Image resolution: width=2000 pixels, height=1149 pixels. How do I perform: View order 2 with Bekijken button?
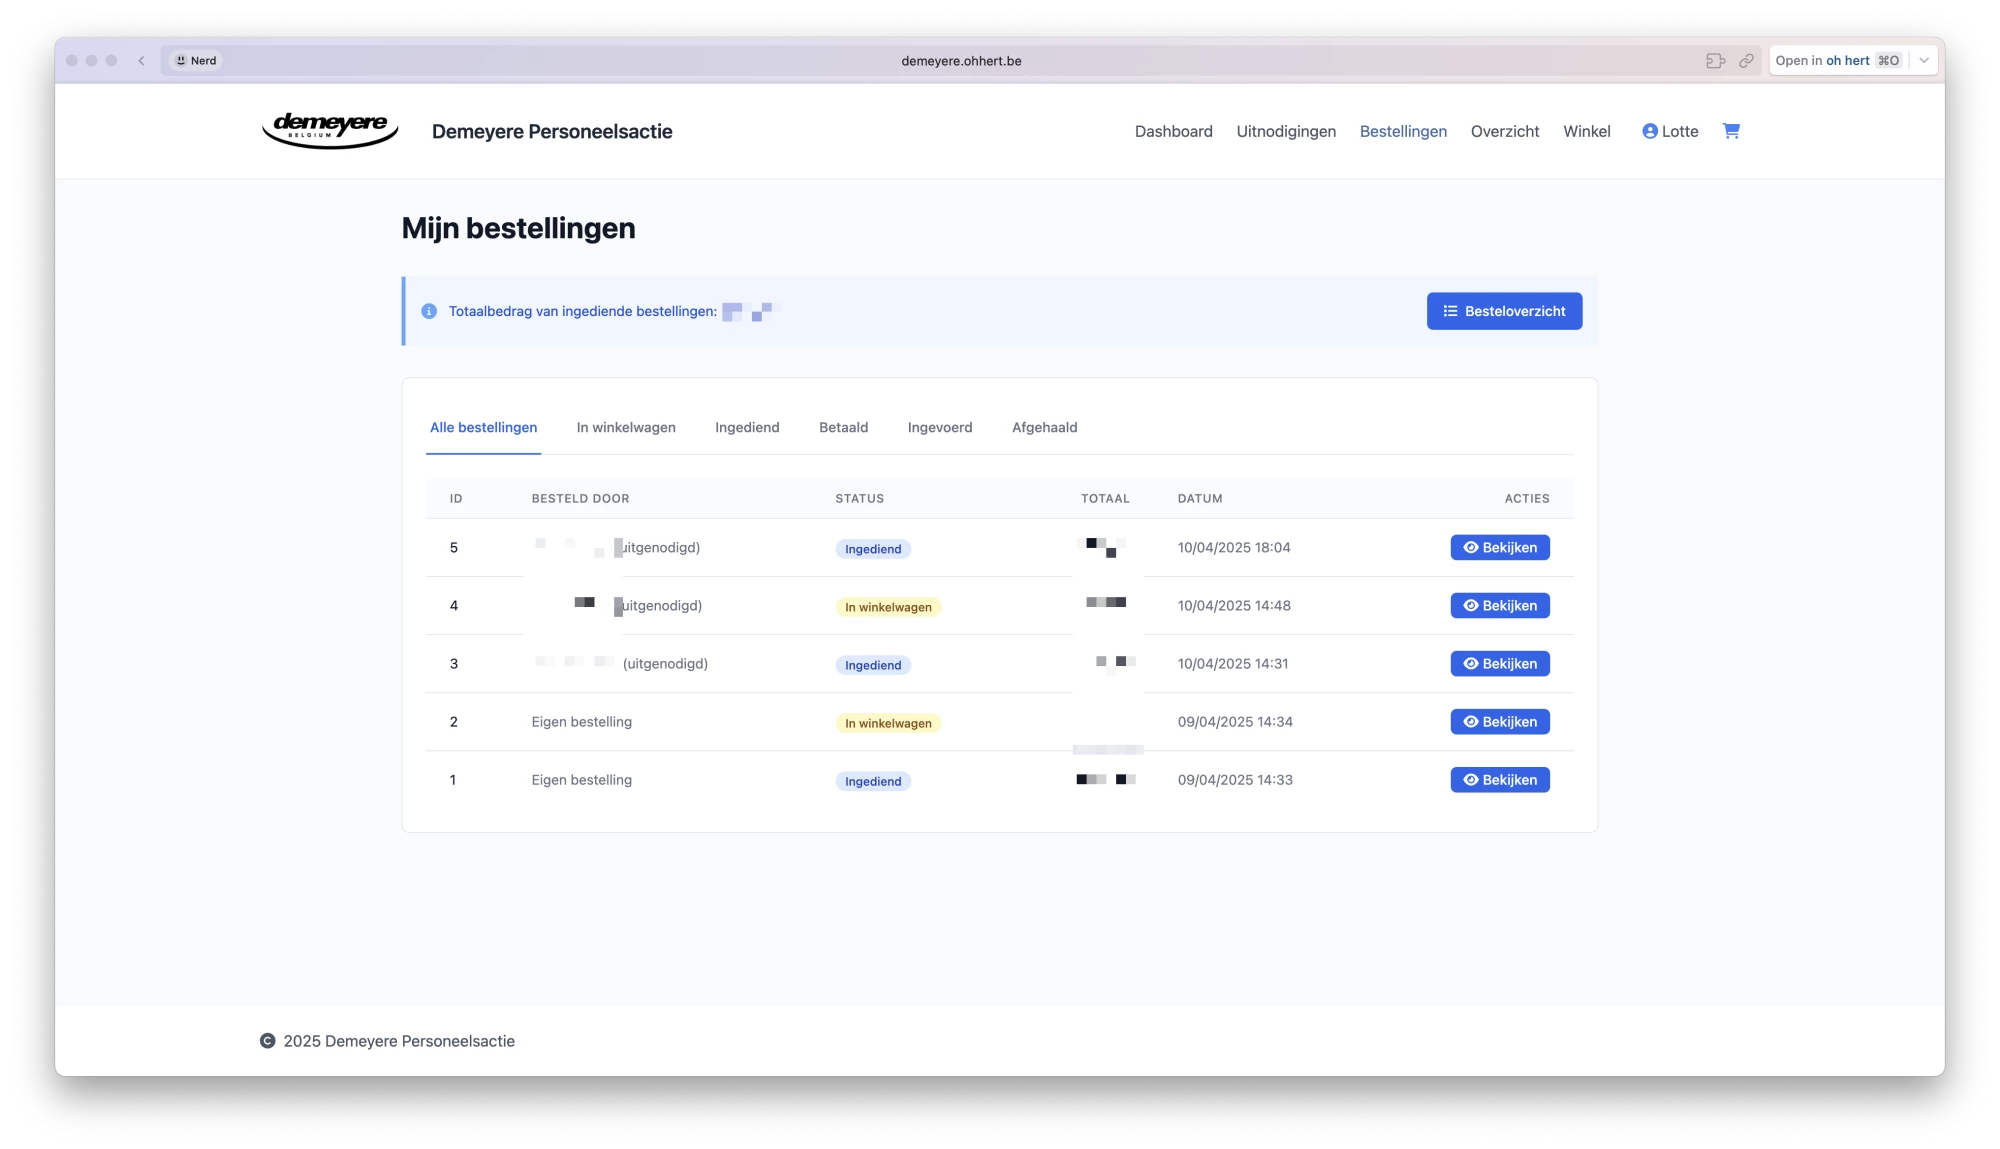coord(1500,722)
